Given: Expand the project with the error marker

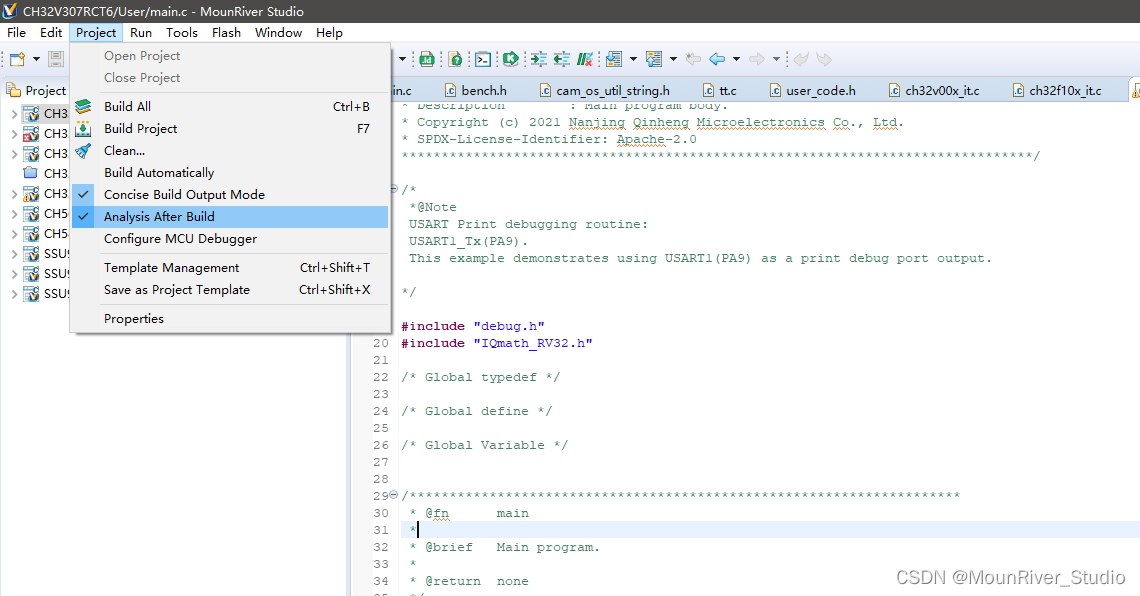Looking at the screenshot, I should point(14,134).
